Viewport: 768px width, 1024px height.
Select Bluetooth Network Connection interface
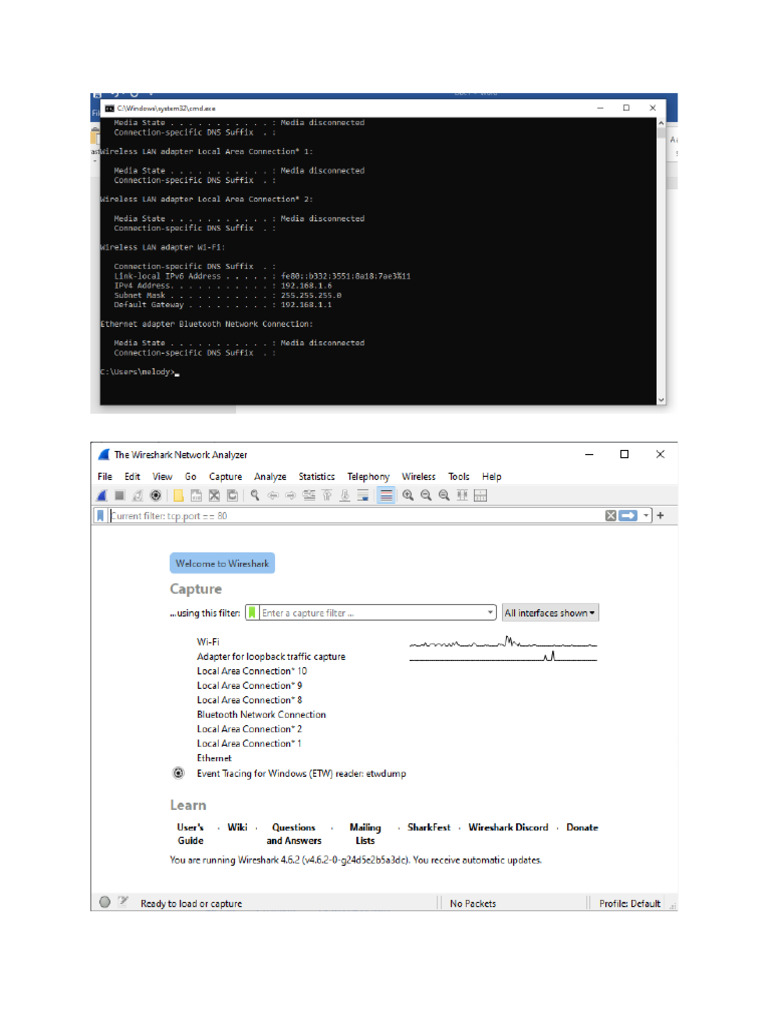click(261, 714)
